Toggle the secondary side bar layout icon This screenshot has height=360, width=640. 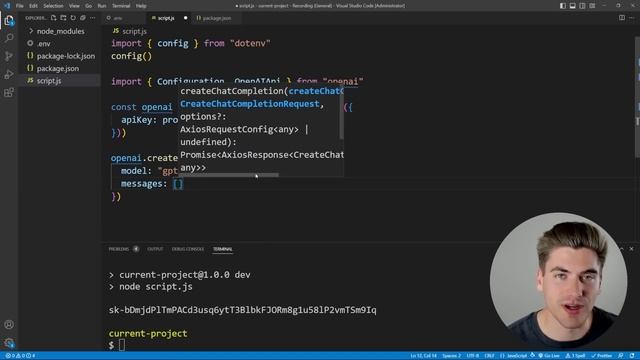[582, 6]
